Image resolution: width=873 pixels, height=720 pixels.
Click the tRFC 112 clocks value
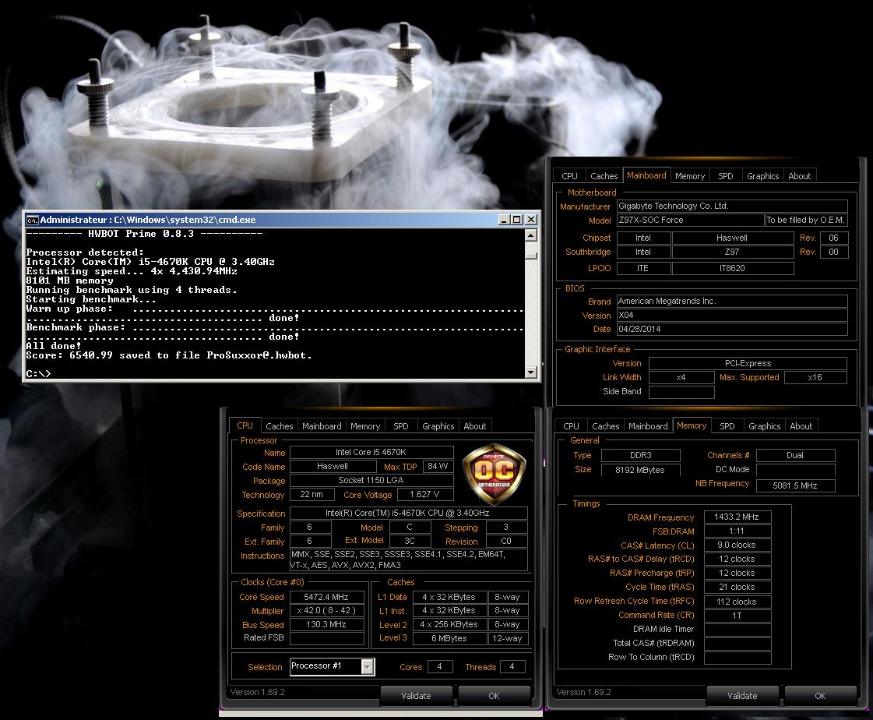(x=737, y=601)
